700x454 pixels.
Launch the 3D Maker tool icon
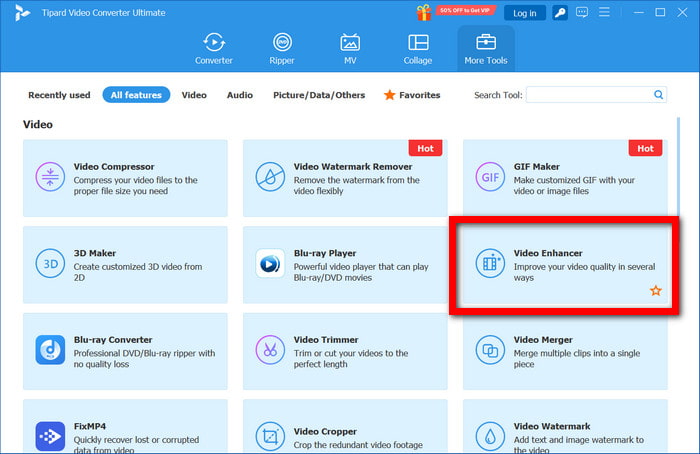pyautogui.click(x=50, y=263)
